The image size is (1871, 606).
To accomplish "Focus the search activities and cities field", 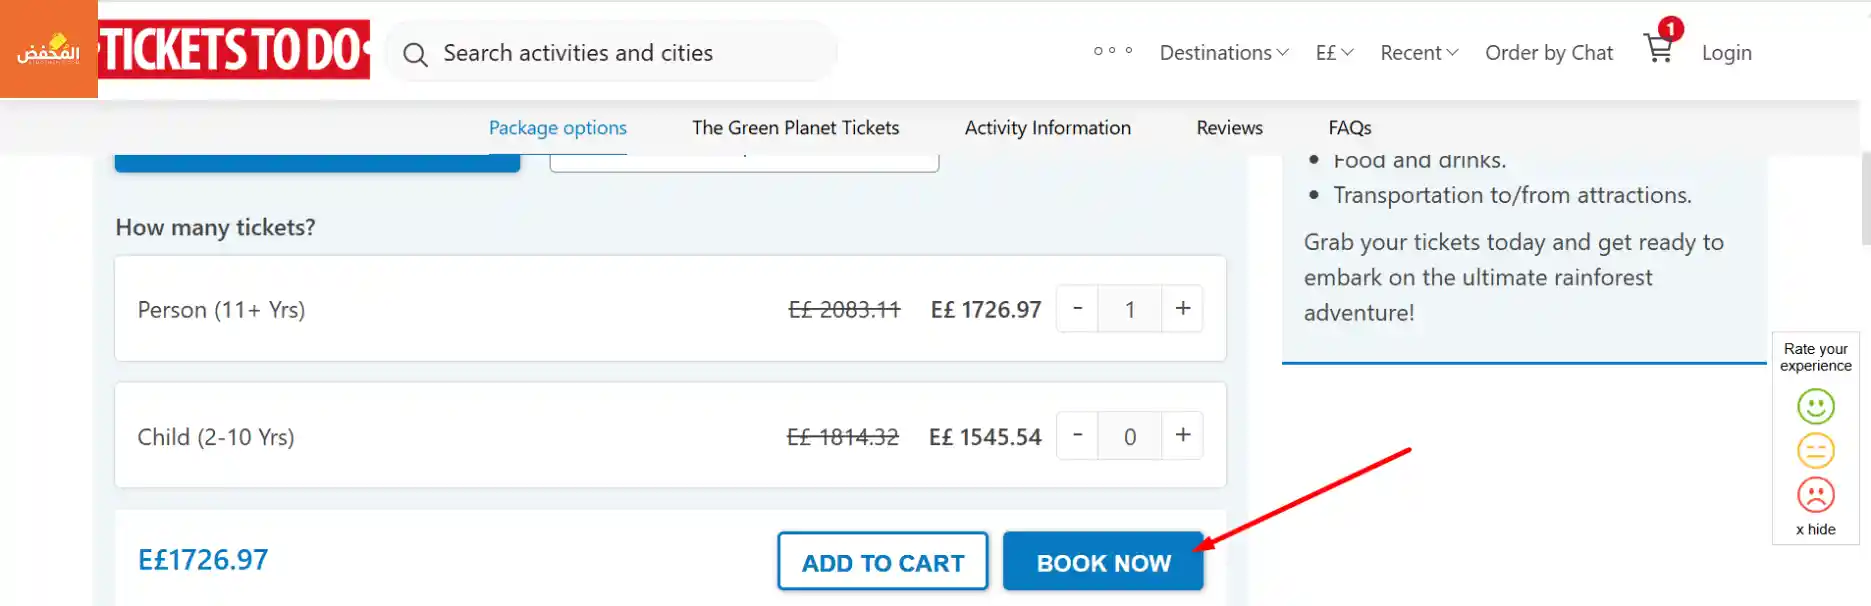I will [620, 53].
